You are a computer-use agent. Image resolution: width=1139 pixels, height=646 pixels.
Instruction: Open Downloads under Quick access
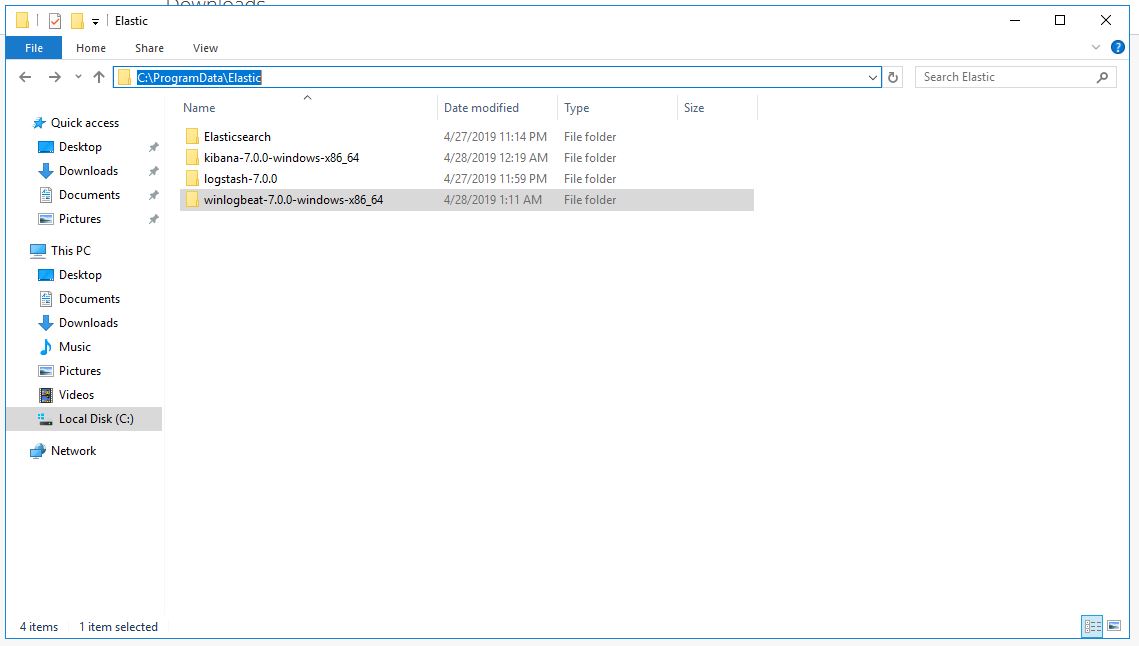coord(88,171)
